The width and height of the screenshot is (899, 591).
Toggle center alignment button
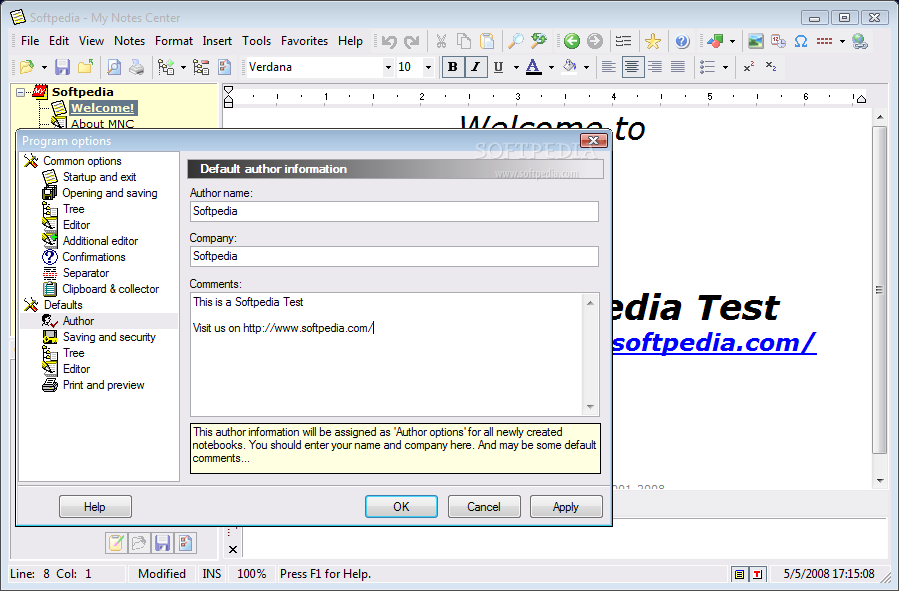tap(632, 67)
